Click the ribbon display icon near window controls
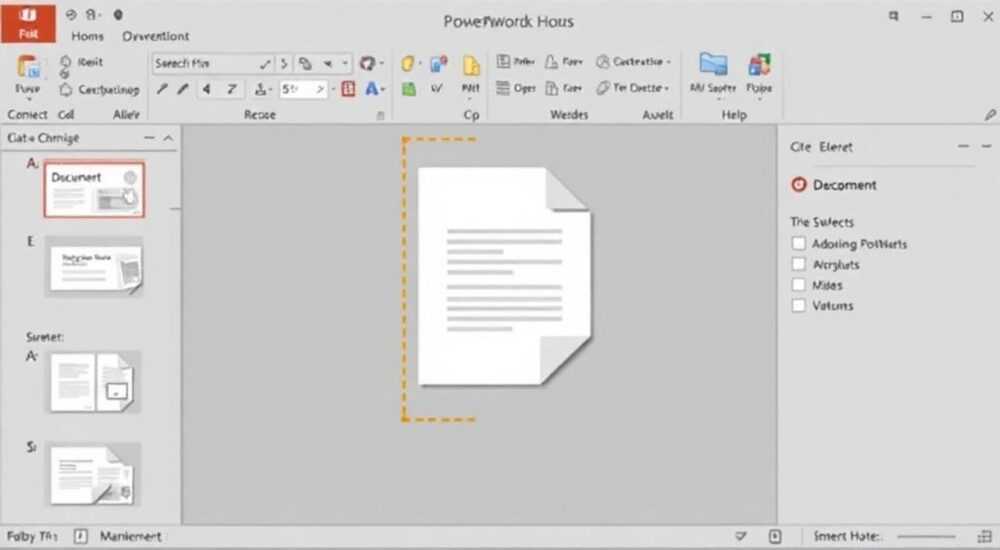Screen dimensions: 1000x550 [893, 17]
